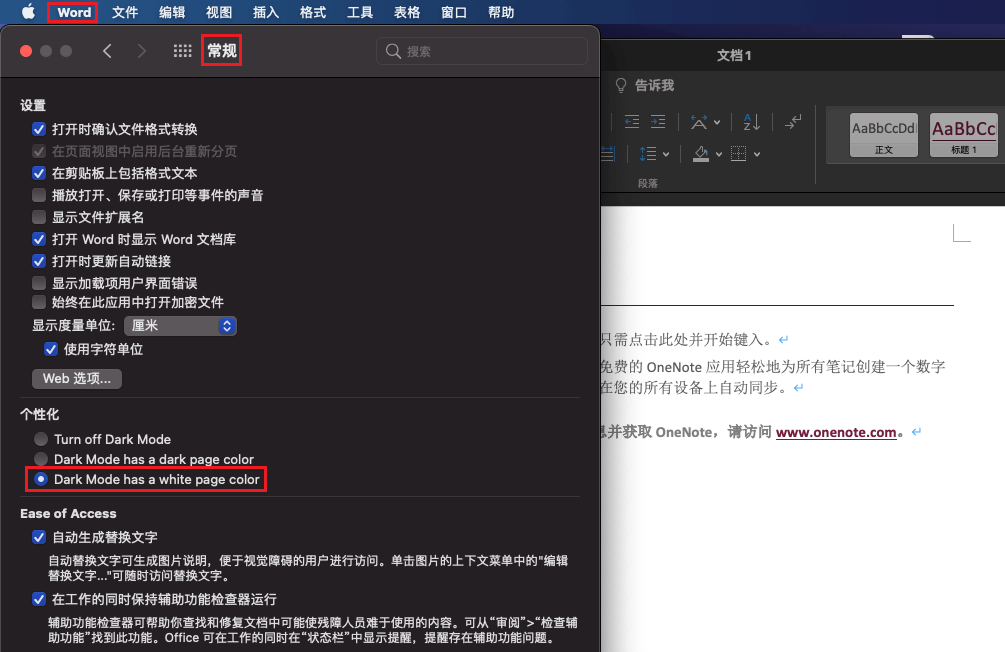The image size is (1005, 652).
Task: Click the 常规 pane title
Action: click(222, 51)
